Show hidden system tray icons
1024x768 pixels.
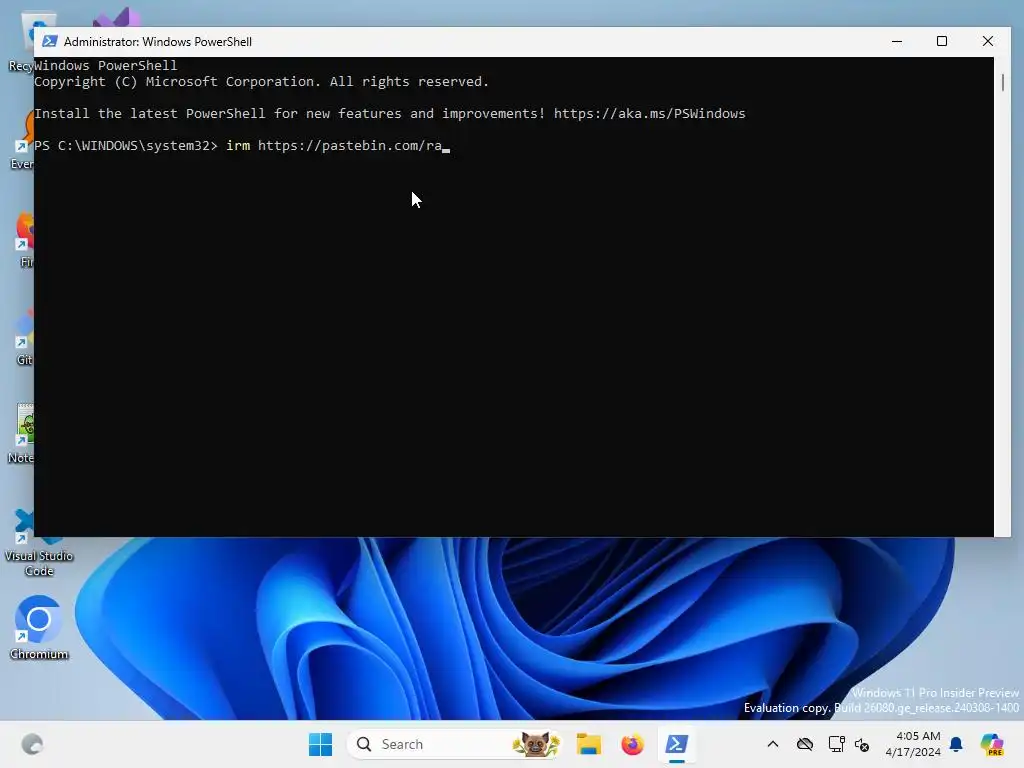[x=773, y=744]
